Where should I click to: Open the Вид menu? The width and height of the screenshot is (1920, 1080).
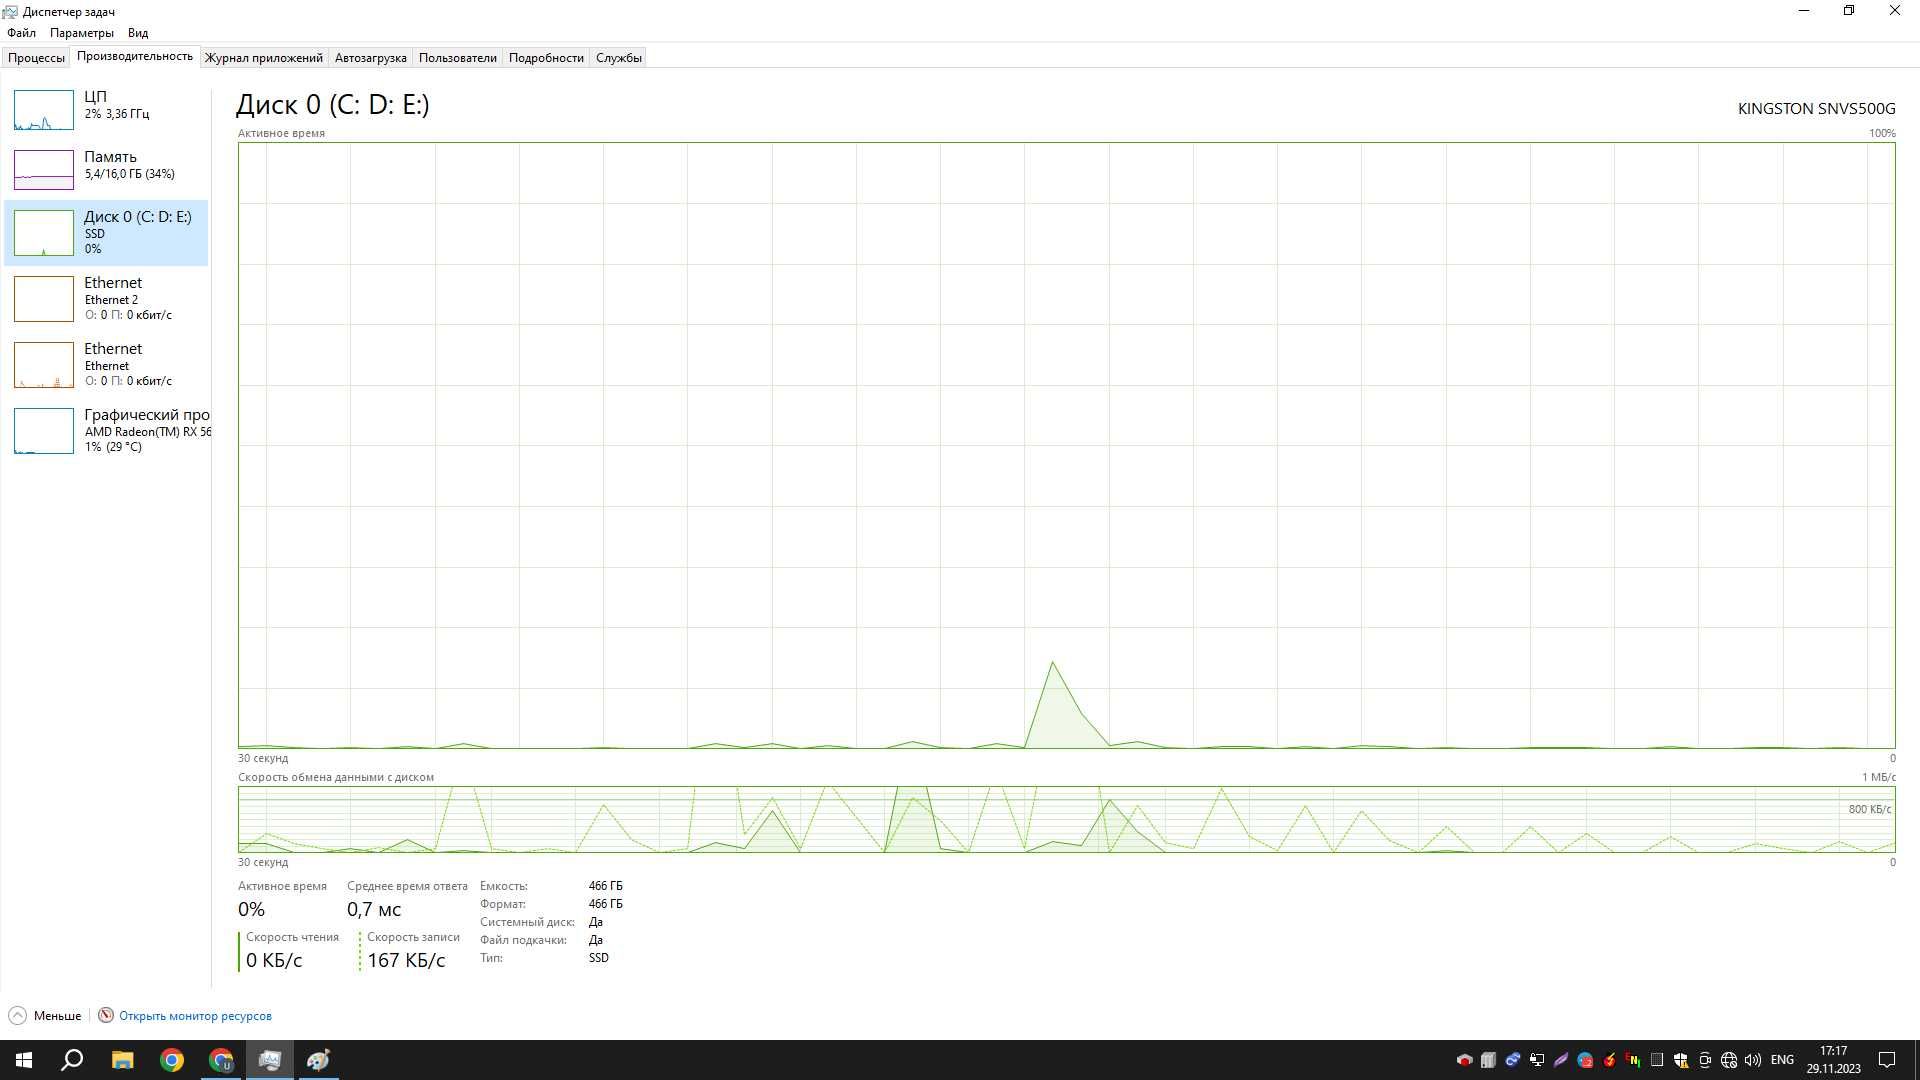click(138, 33)
